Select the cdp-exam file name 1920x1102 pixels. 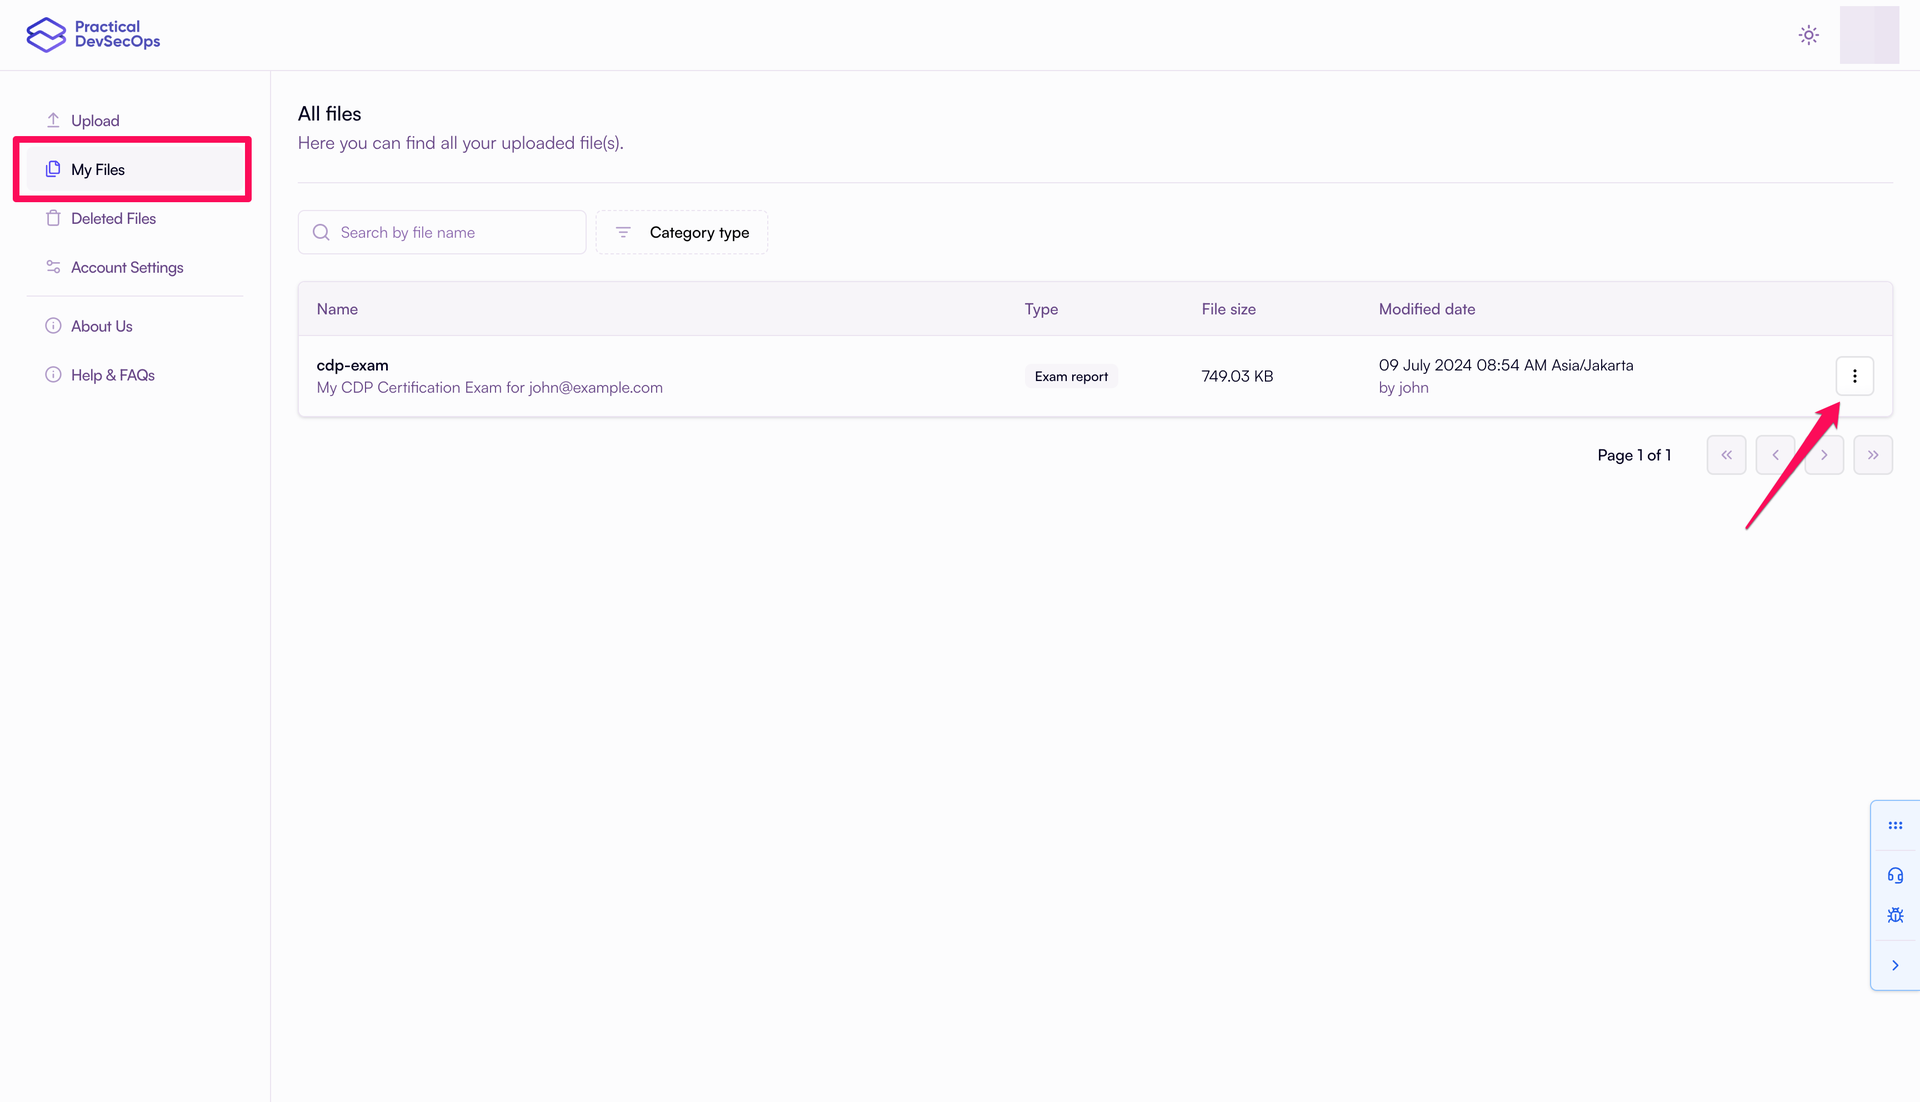pos(352,366)
